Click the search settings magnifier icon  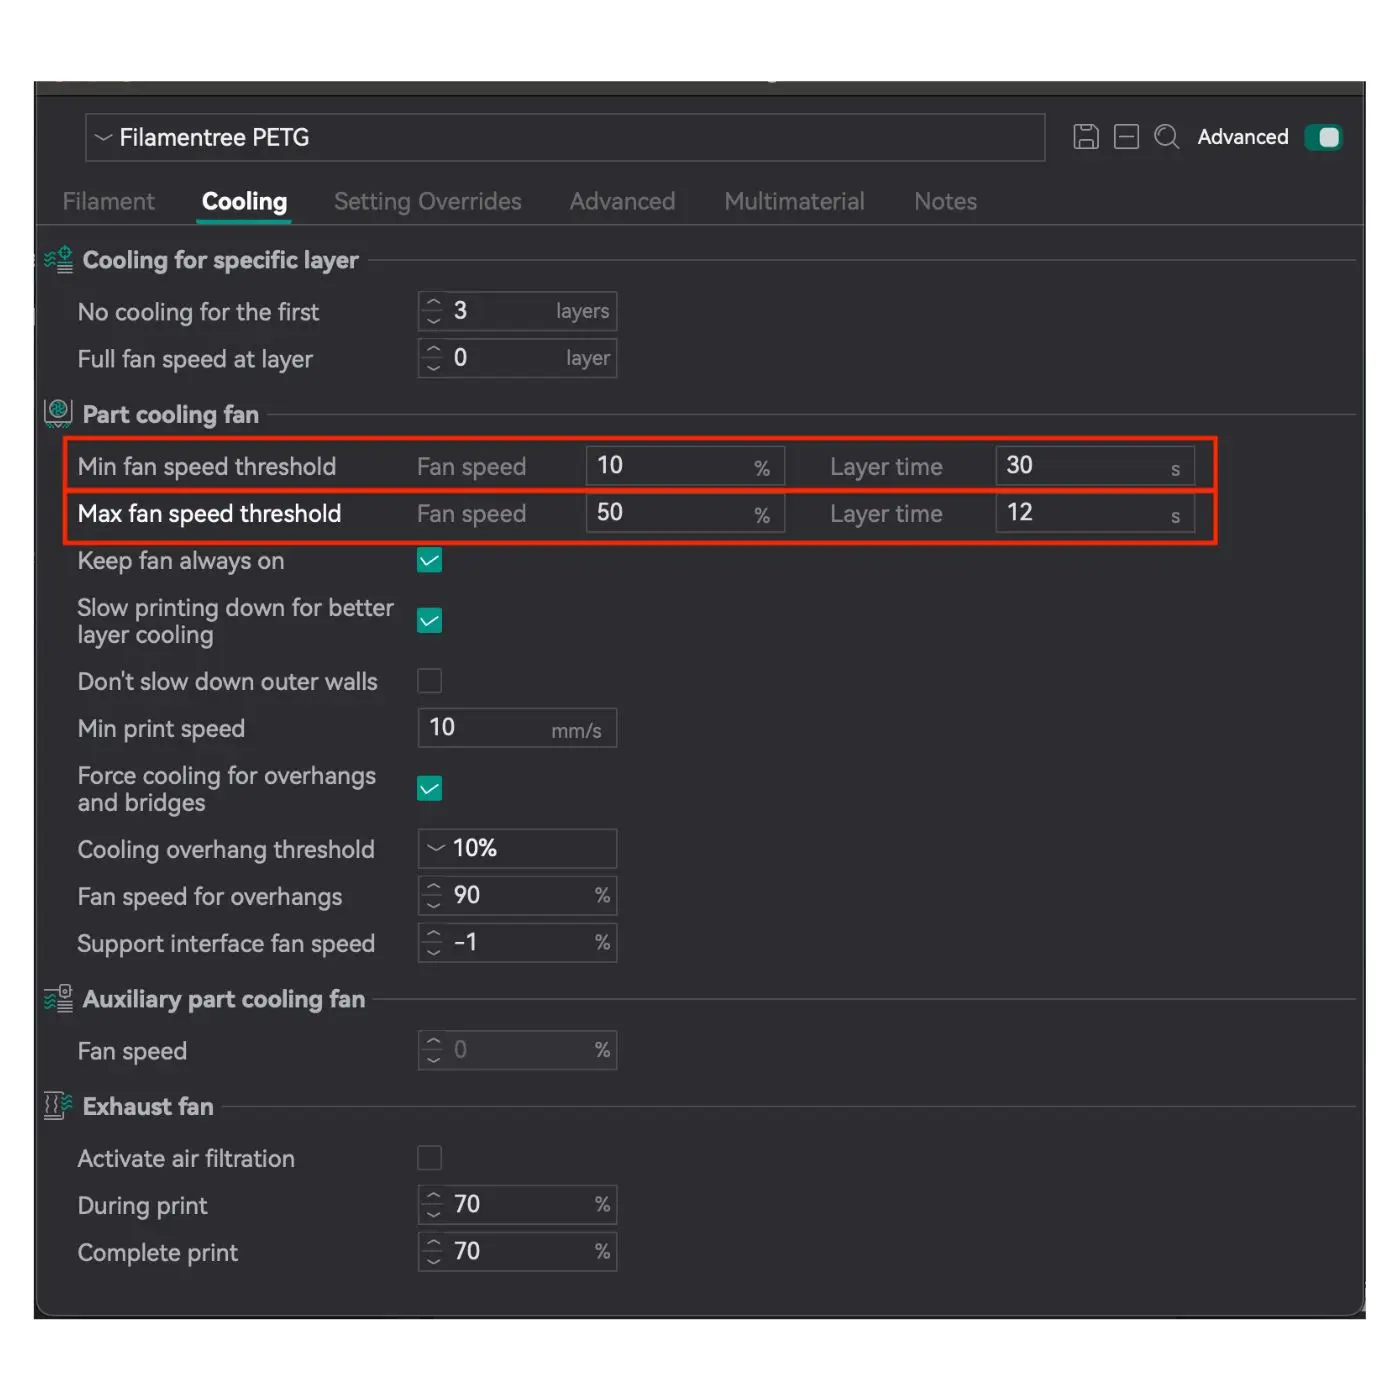point(1166,137)
